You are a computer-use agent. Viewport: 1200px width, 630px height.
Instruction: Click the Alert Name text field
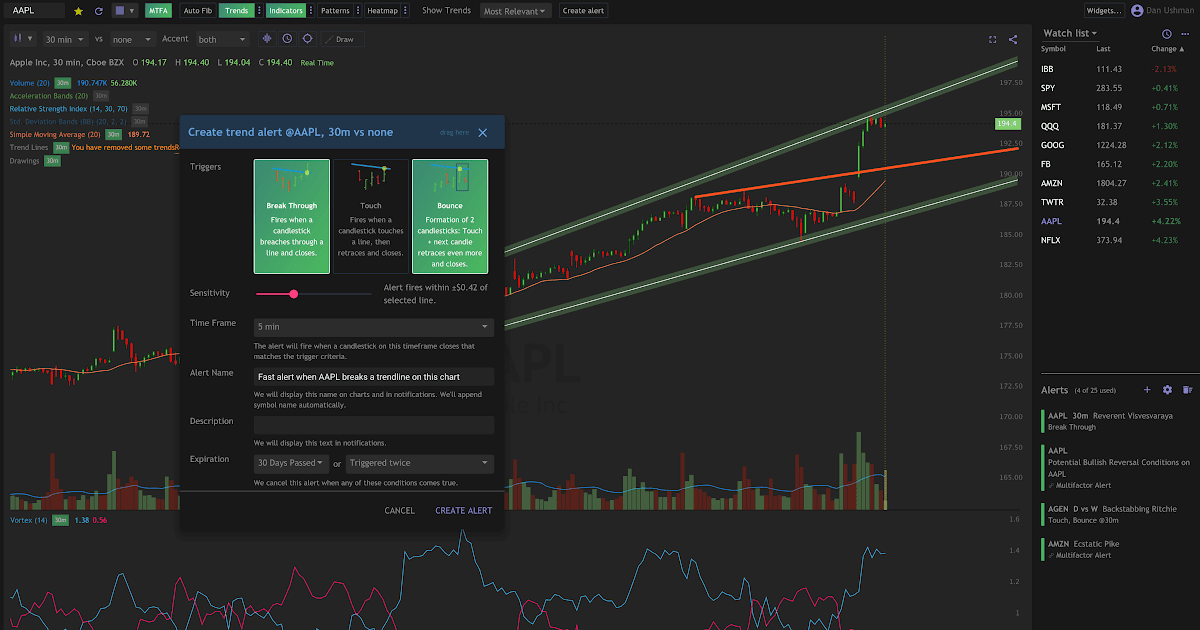point(374,377)
